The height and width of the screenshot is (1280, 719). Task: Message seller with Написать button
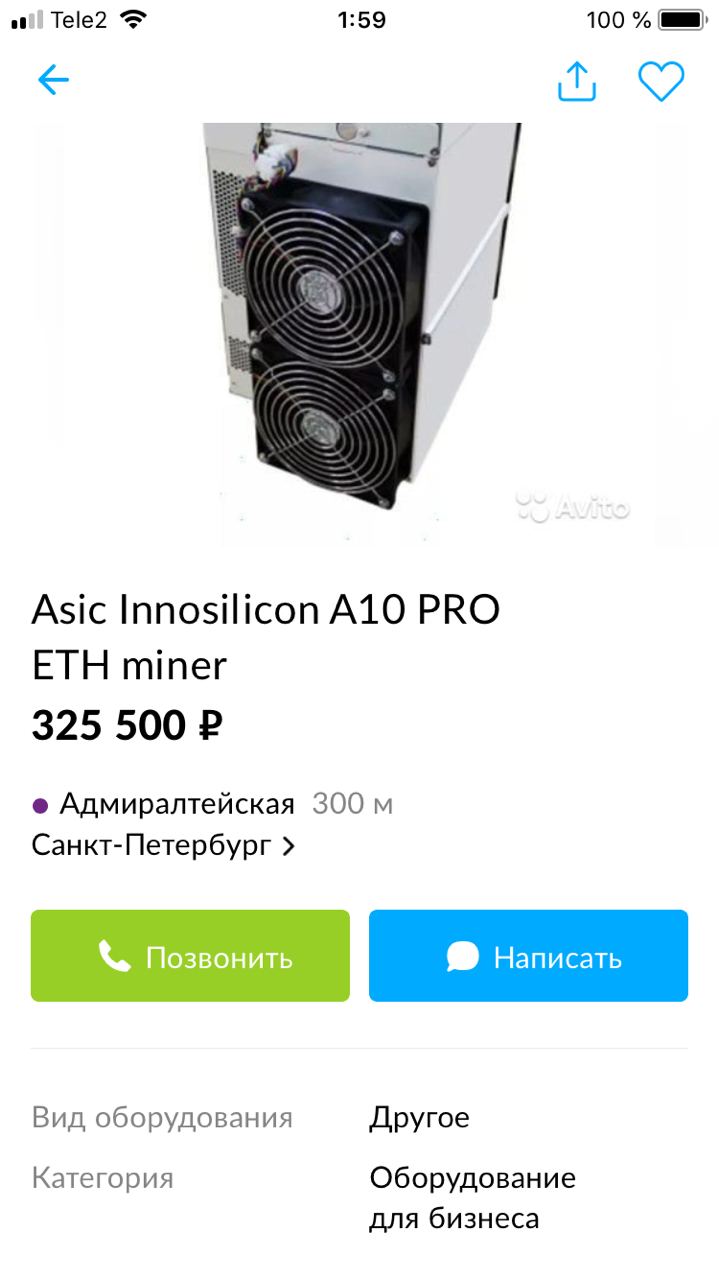pos(528,956)
